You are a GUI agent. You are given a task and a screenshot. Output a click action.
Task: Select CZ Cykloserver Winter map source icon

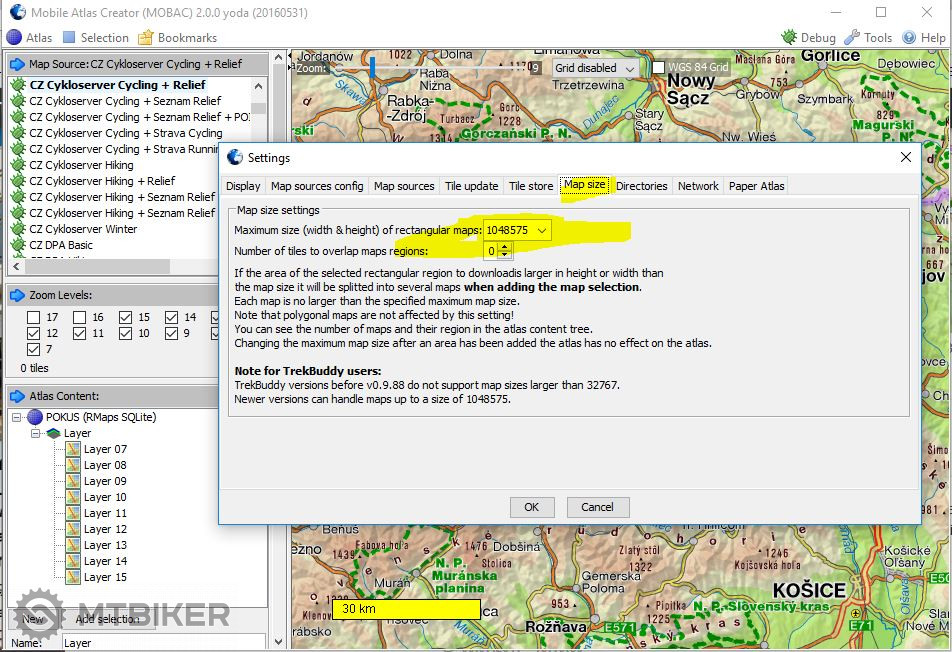click(18, 229)
